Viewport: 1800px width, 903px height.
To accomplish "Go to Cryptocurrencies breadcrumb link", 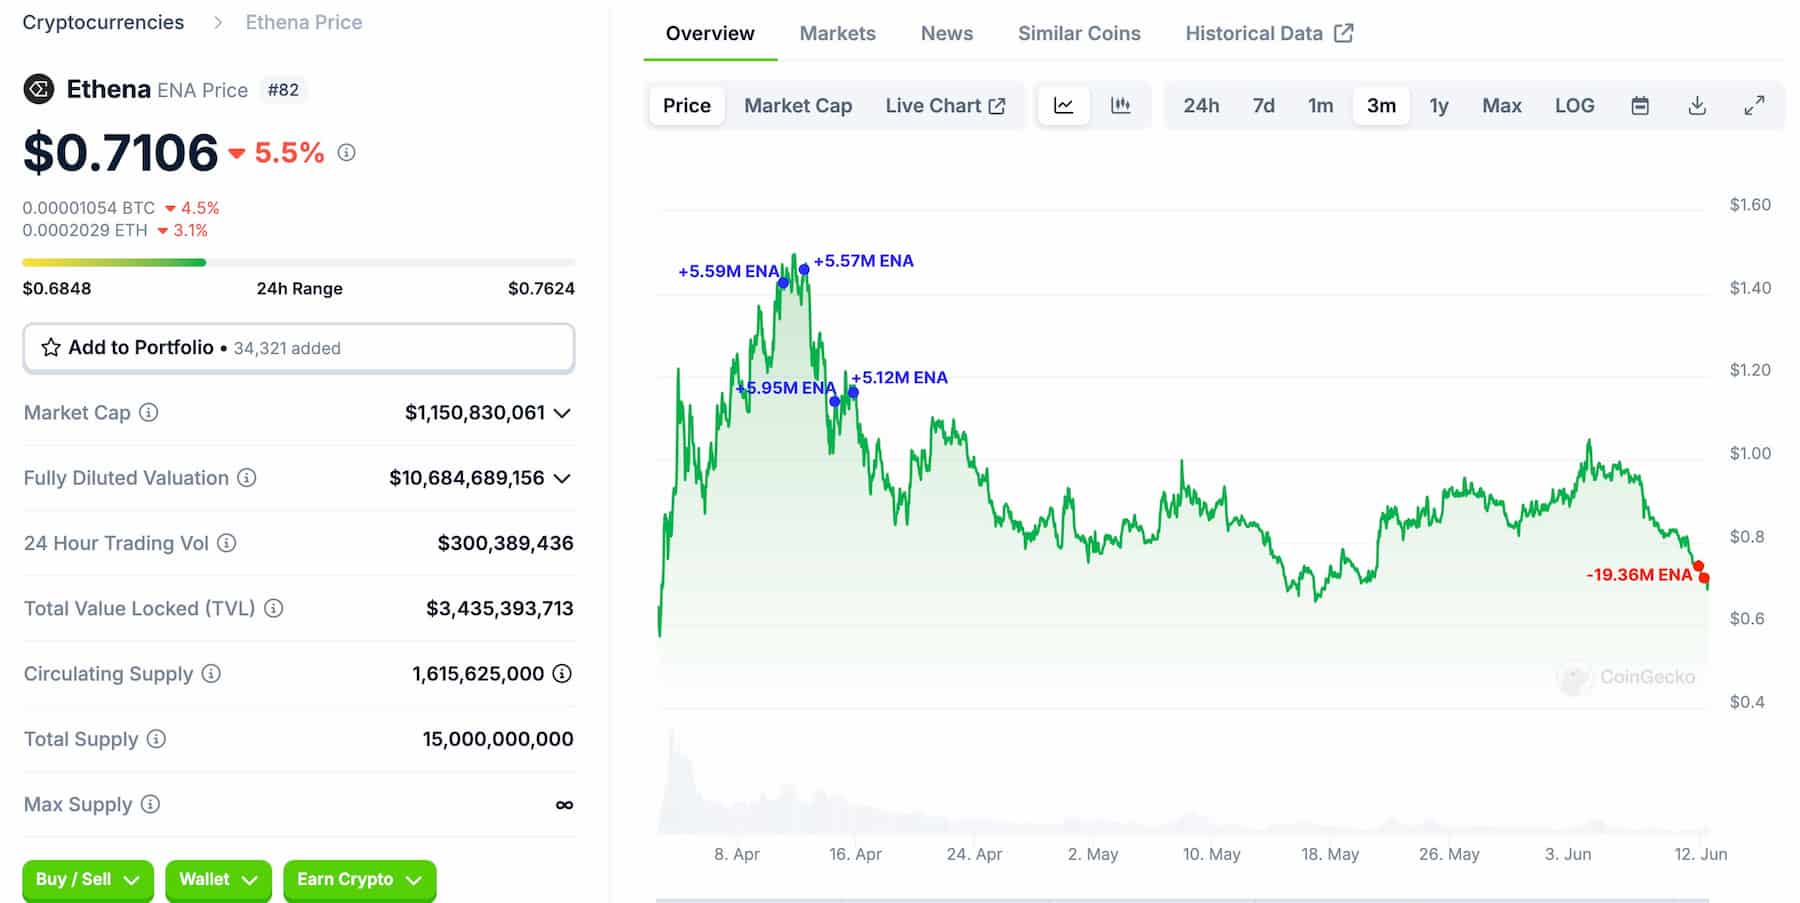I will pos(103,22).
